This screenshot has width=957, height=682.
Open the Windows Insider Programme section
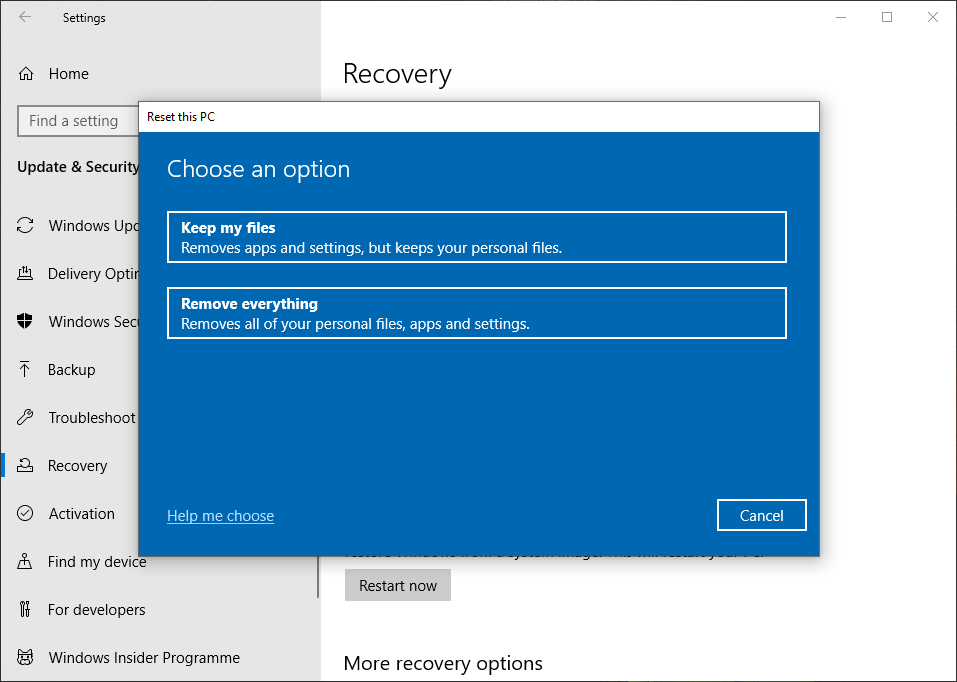point(25,657)
